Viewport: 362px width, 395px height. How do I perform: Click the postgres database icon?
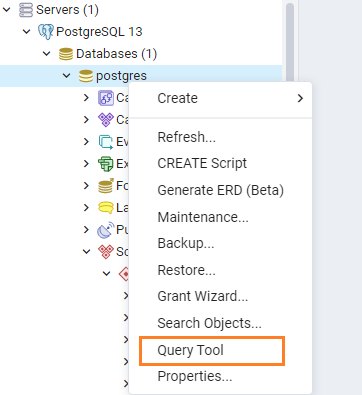86,76
